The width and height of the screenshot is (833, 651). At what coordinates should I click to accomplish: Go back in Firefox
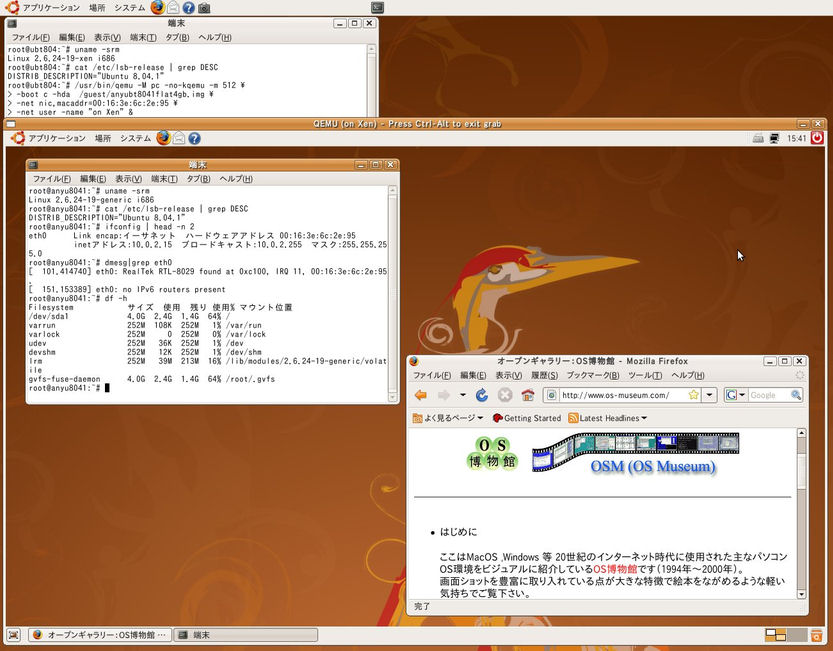click(421, 395)
